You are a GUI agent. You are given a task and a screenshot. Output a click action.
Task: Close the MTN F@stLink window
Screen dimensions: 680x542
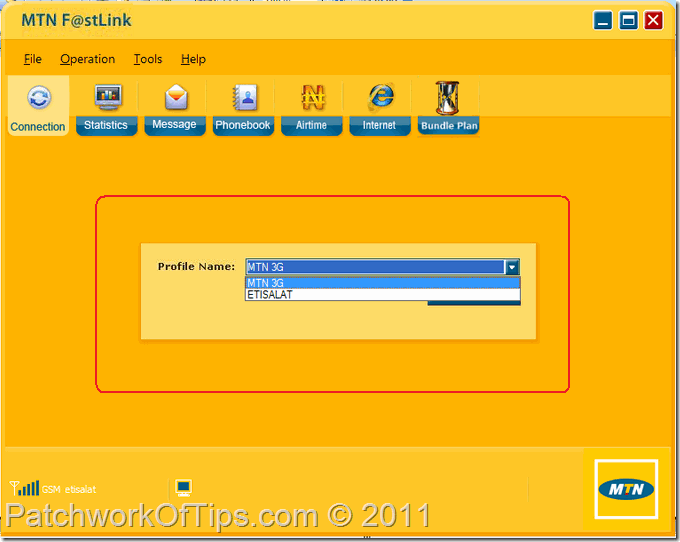pyautogui.click(x=654, y=20)
